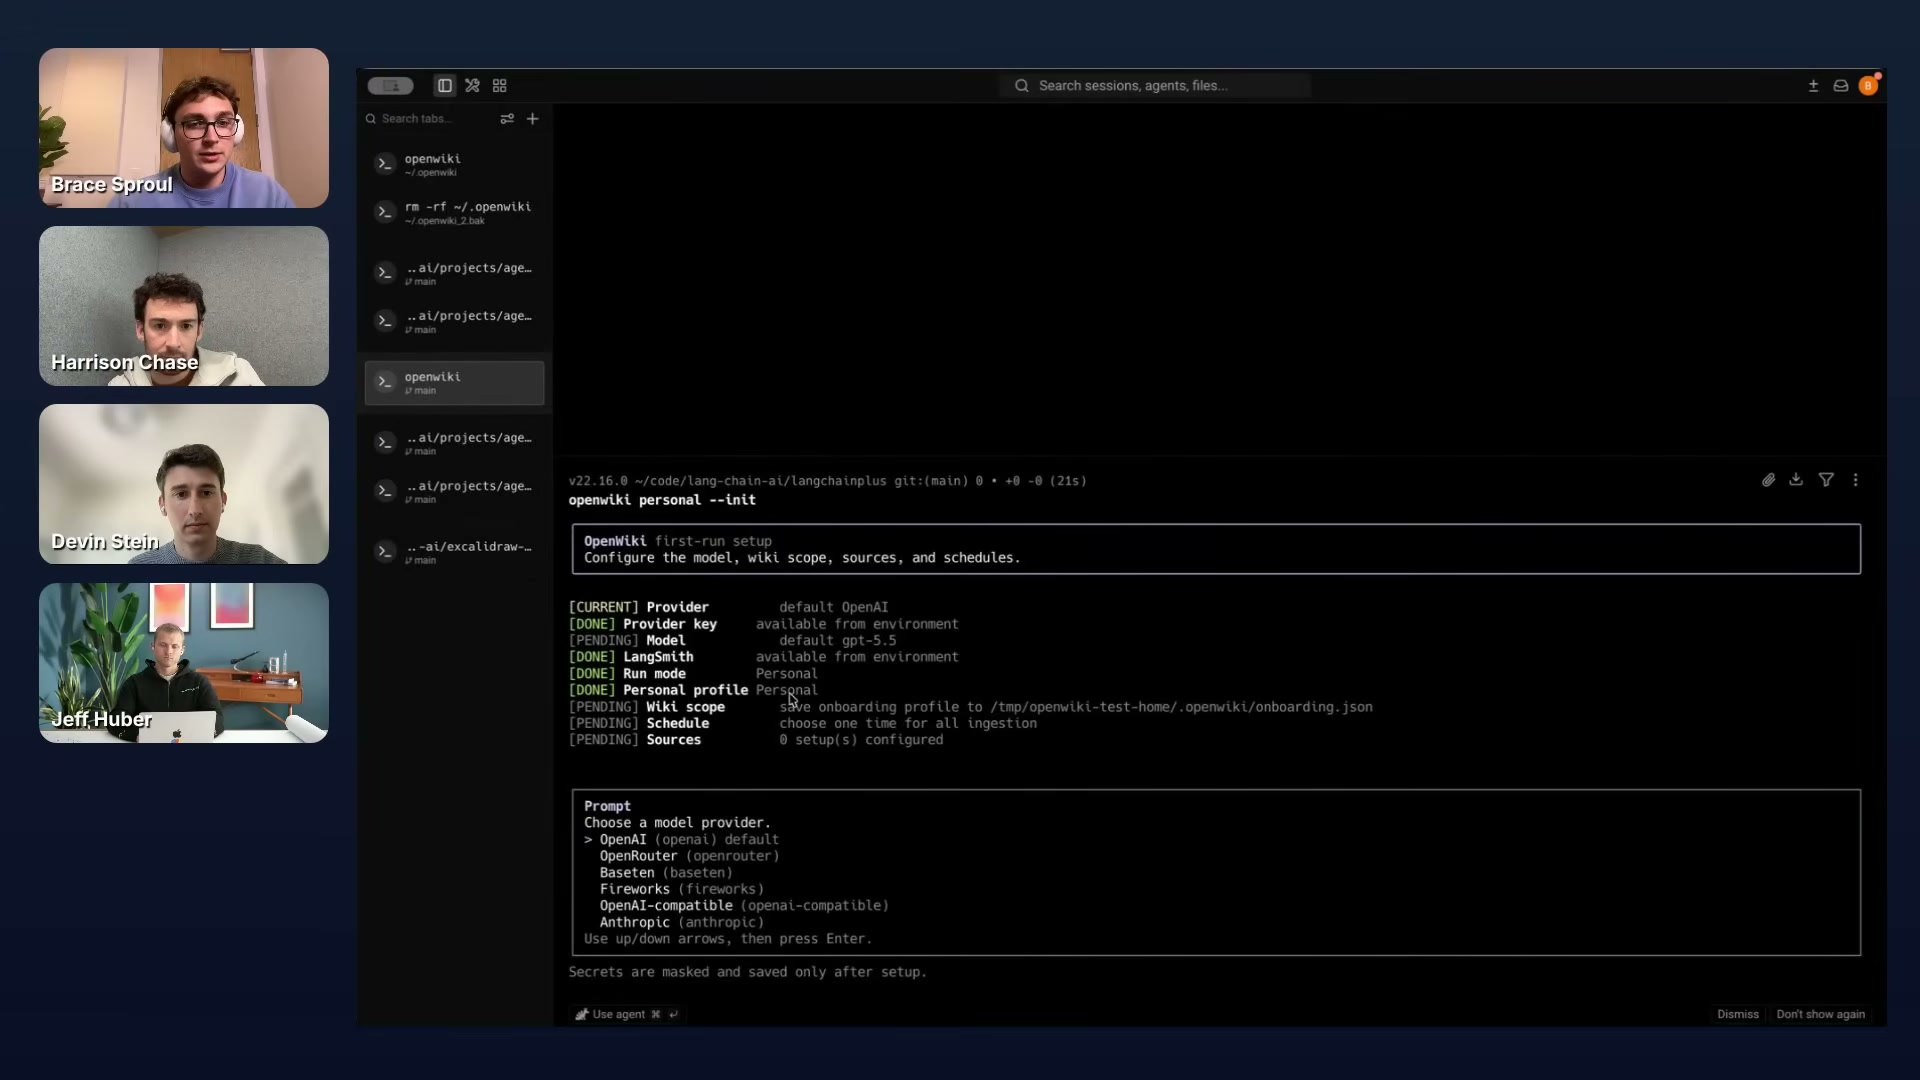The image size is (1920, 1080).
Task: Click the download icon at top right
Action: coord(1813,86)
